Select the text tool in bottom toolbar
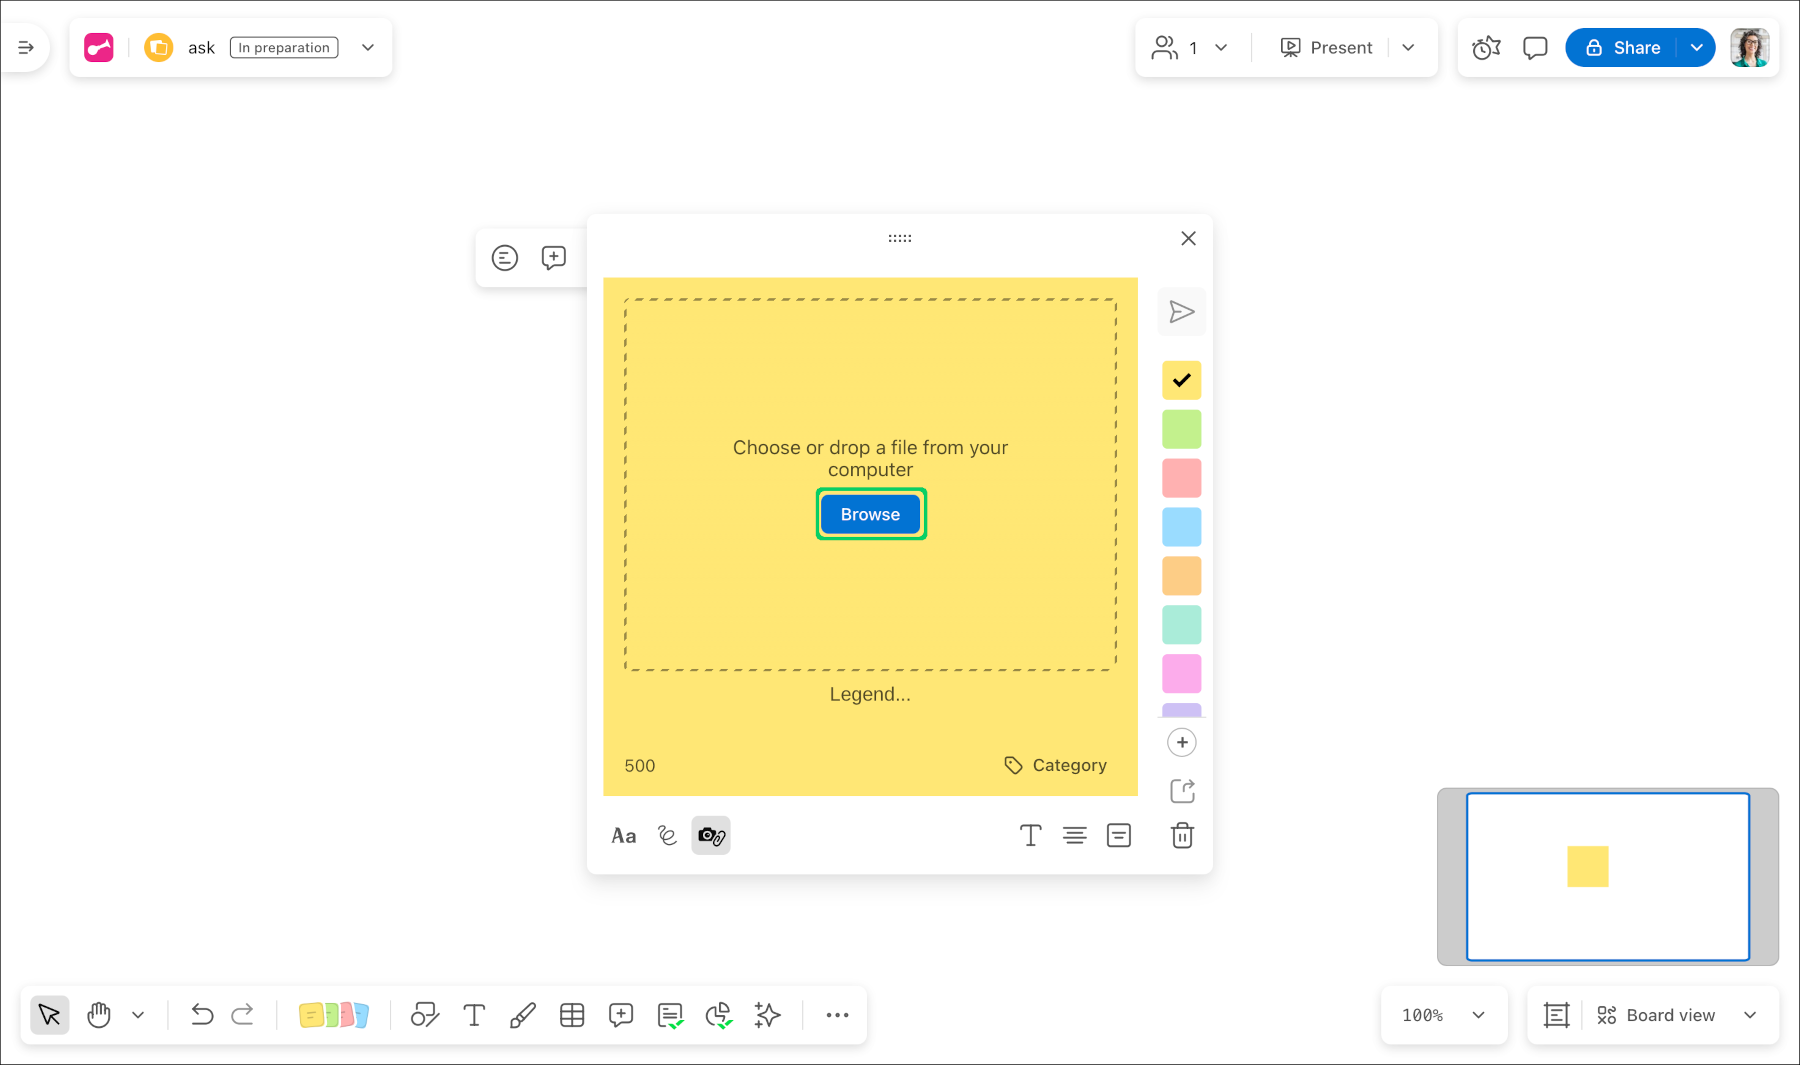 click(474, 1015)
